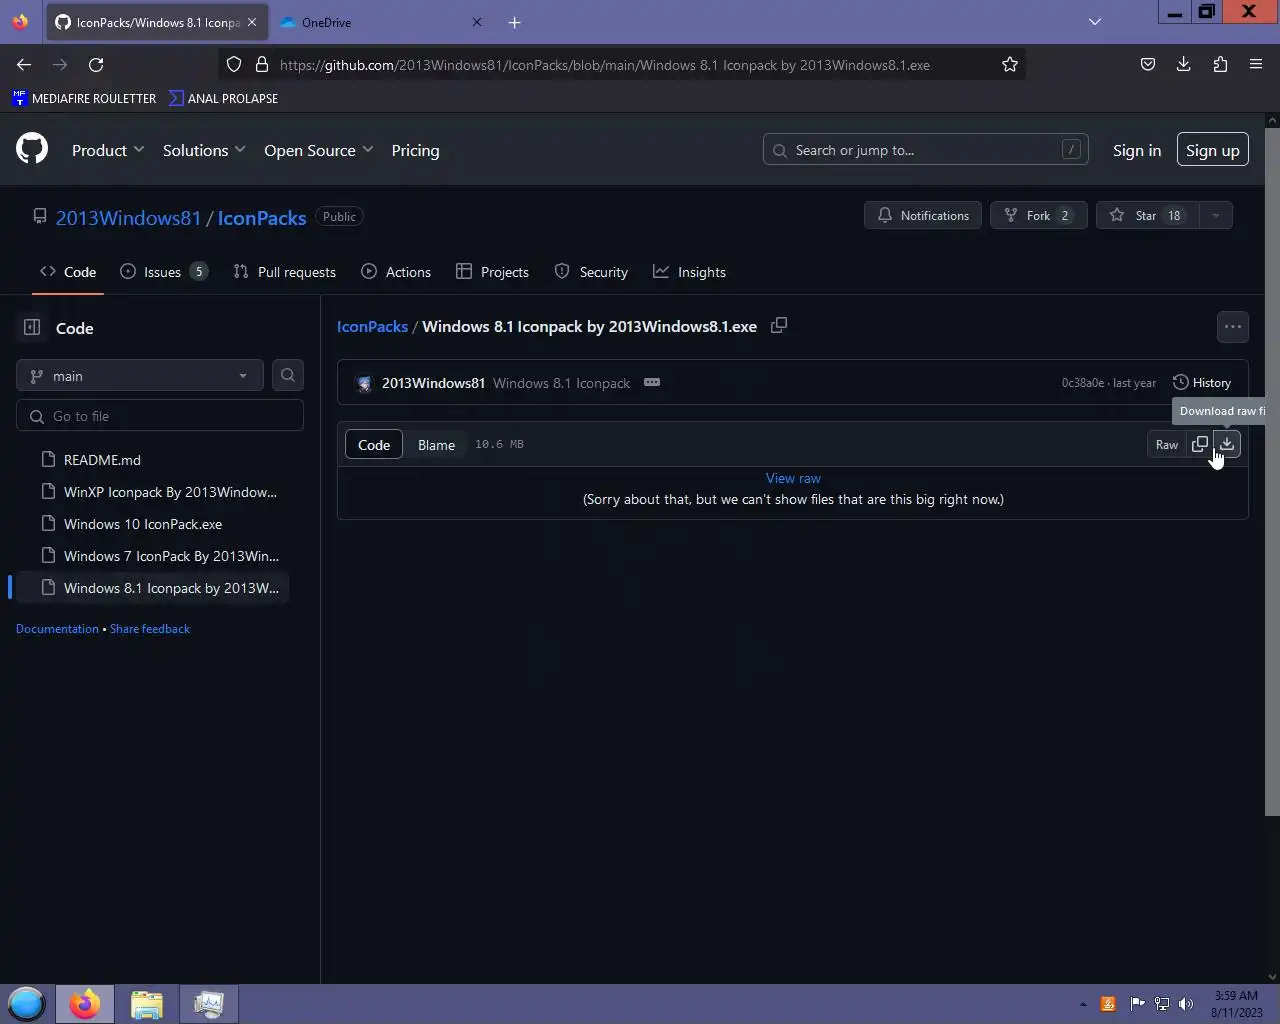Select Code view toggle

374,445
